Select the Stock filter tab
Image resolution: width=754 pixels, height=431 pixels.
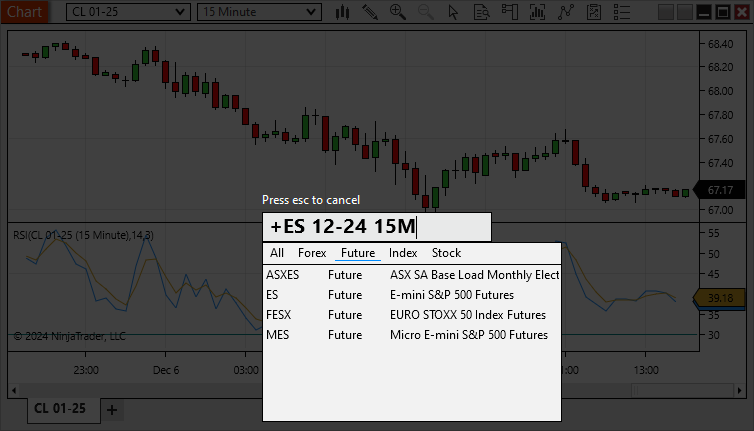(x=446, y=253)
